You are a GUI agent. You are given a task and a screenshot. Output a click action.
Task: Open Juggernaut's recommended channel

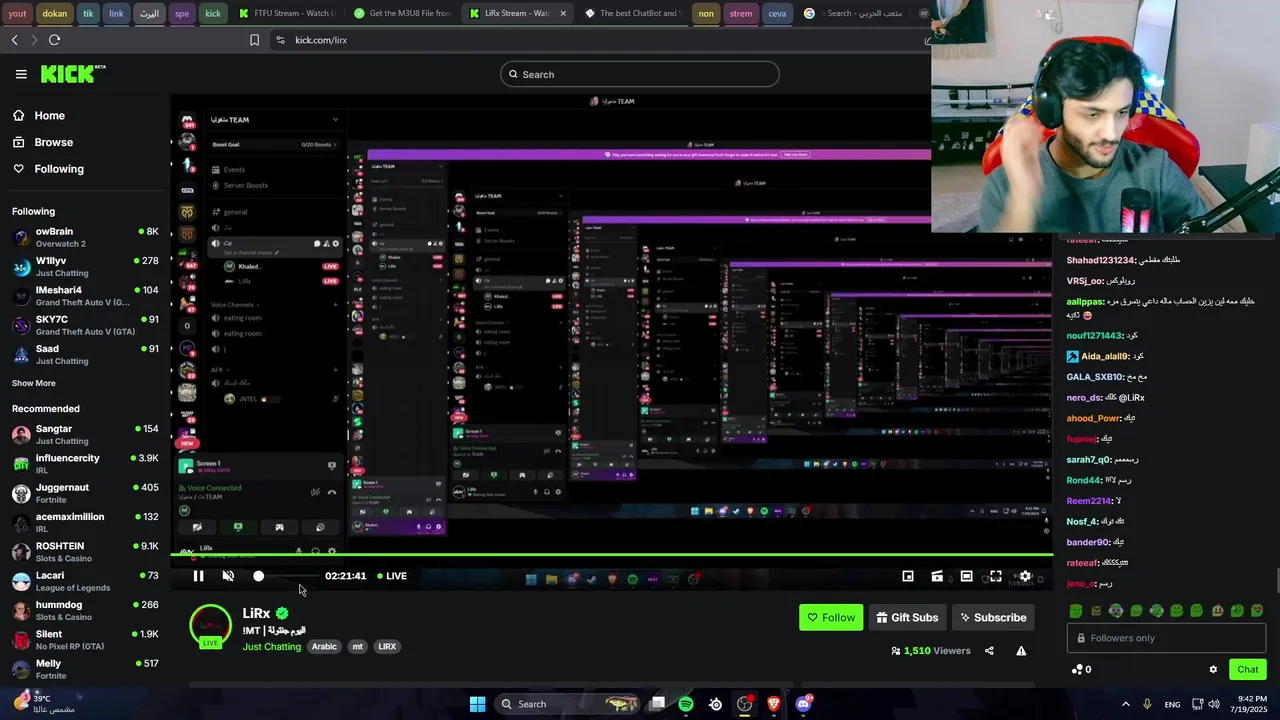click(x=85, y=493)
